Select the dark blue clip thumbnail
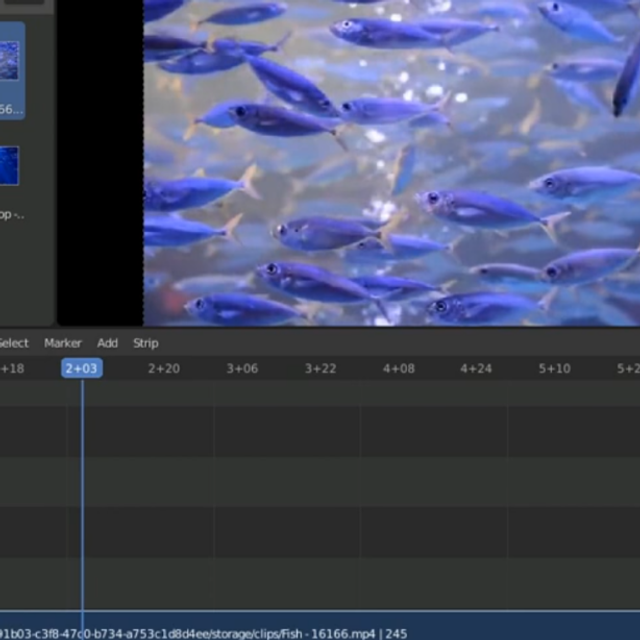This screenshot has width=640, height=640. 9,166
